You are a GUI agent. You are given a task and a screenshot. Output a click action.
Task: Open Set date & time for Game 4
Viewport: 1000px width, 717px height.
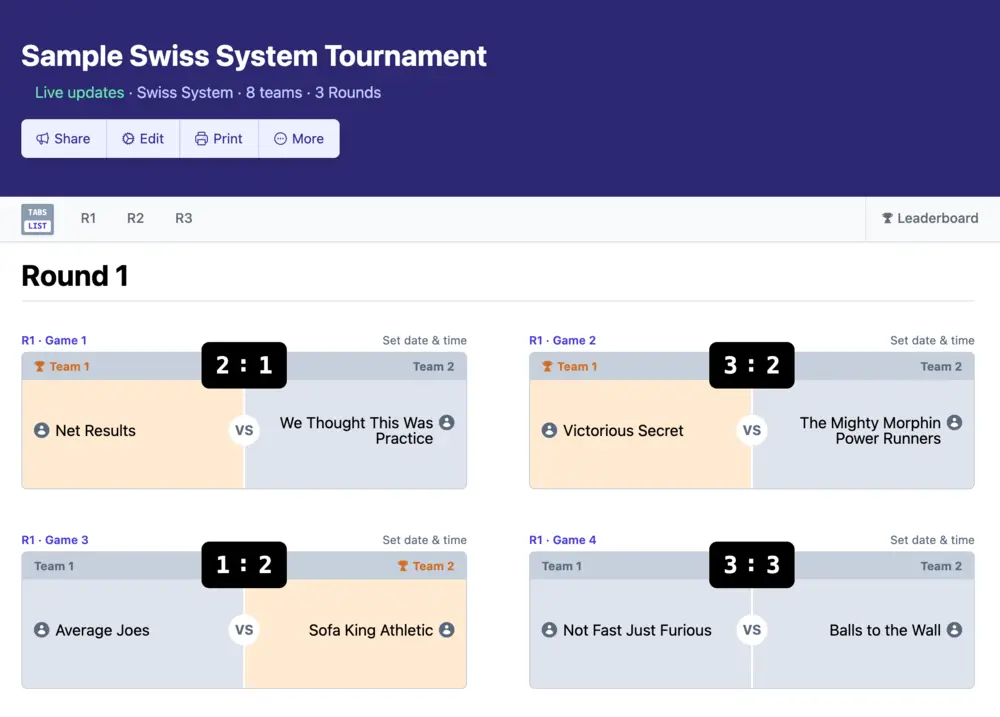pyautogui.click(x=933, y=539)
